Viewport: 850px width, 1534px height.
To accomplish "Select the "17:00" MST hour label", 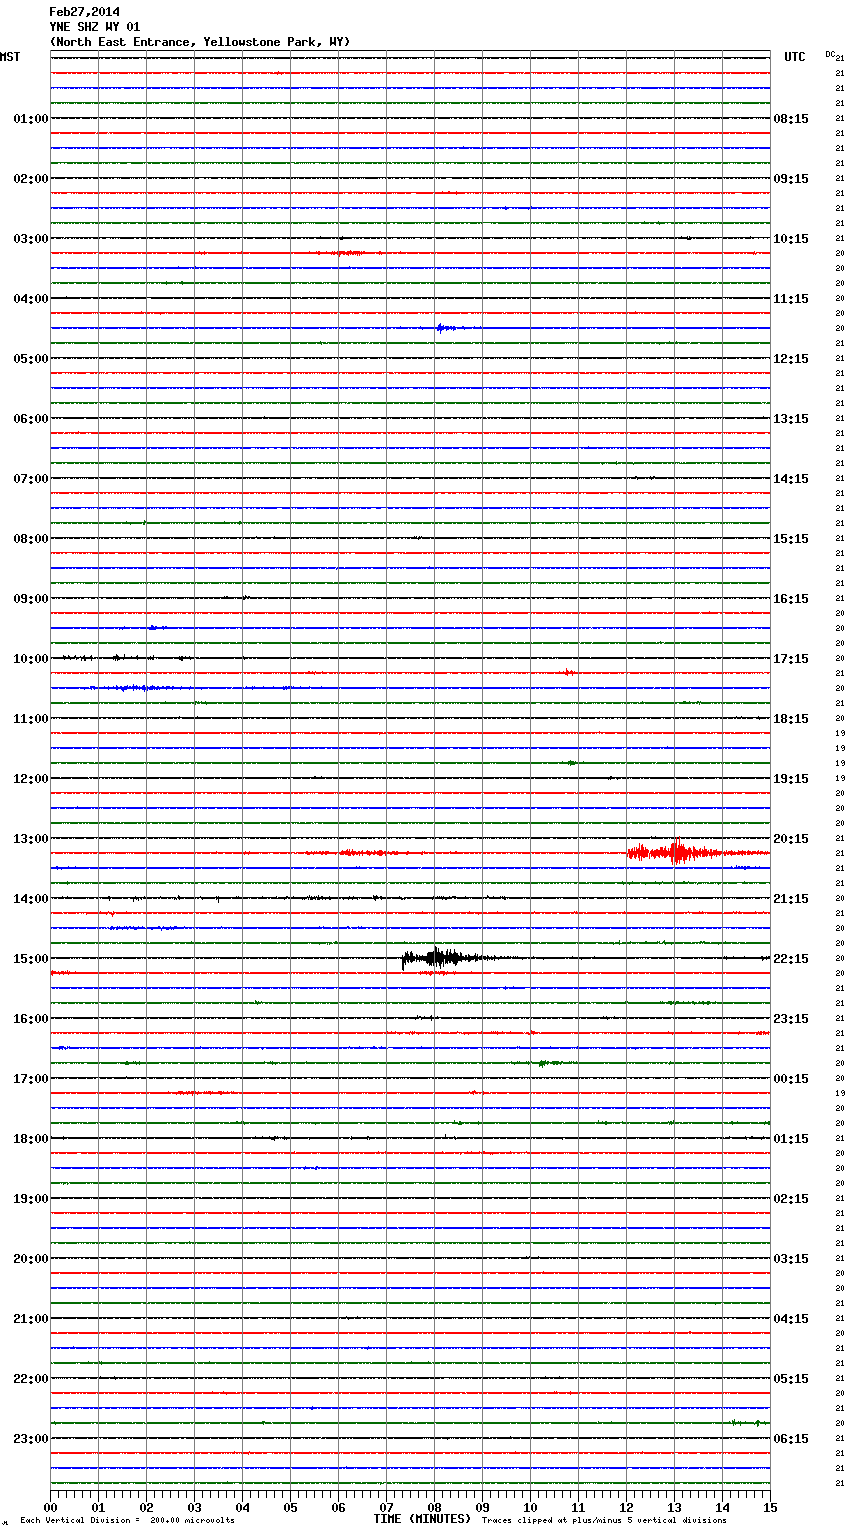I will [31, 1079].
